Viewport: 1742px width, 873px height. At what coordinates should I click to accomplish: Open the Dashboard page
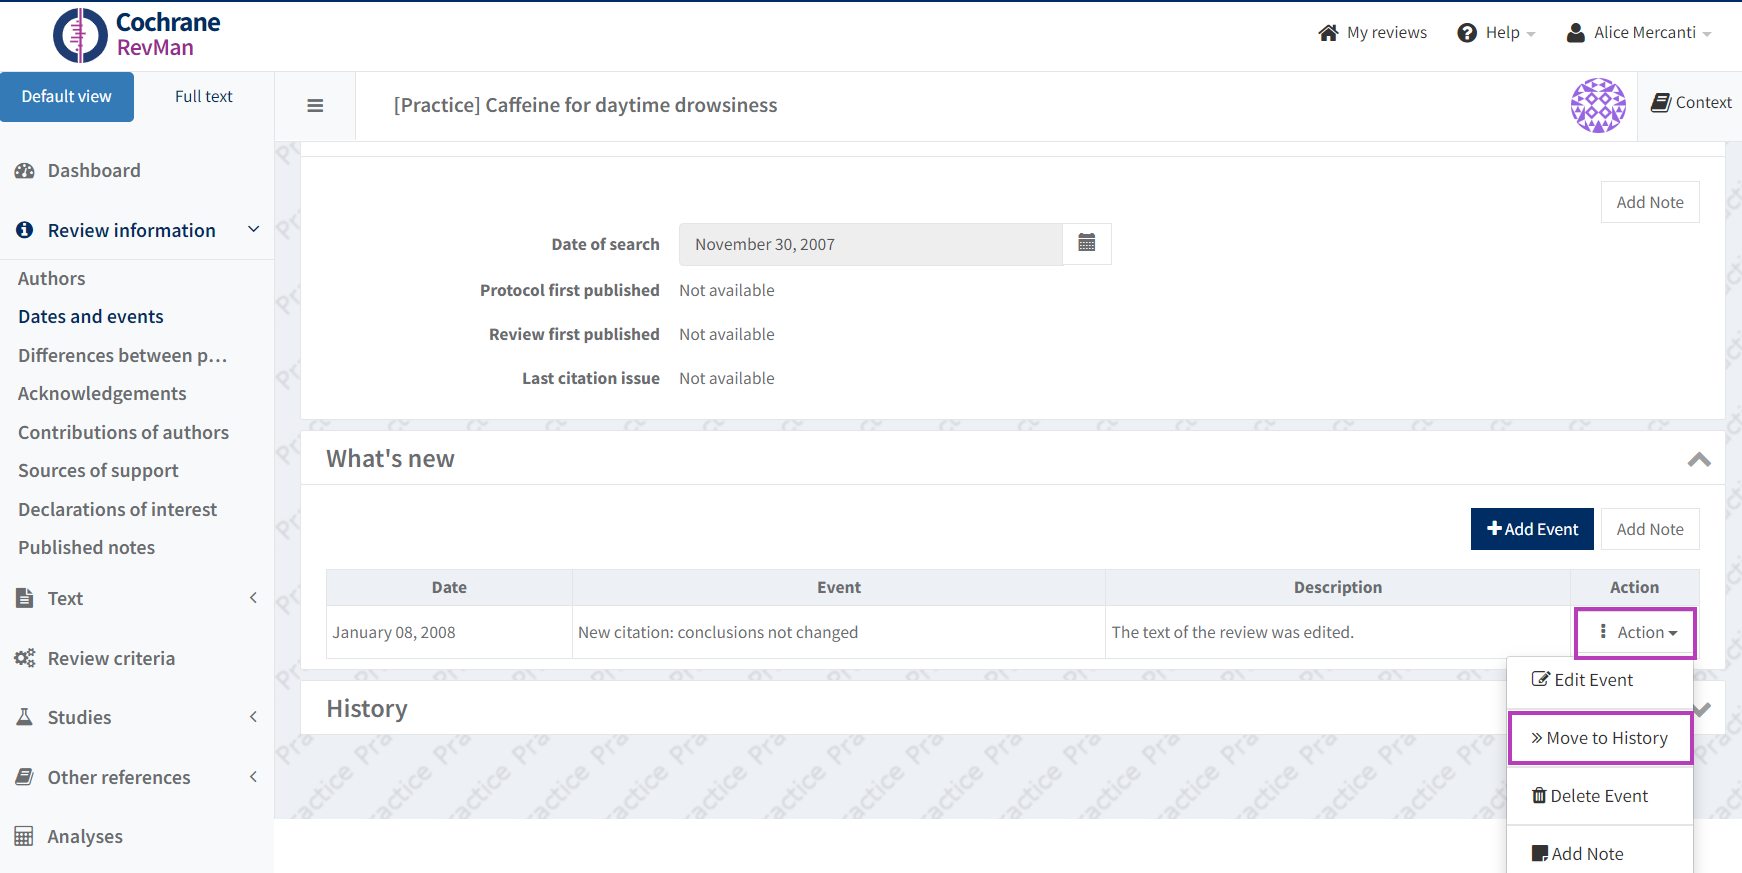[x=94, y=171]
